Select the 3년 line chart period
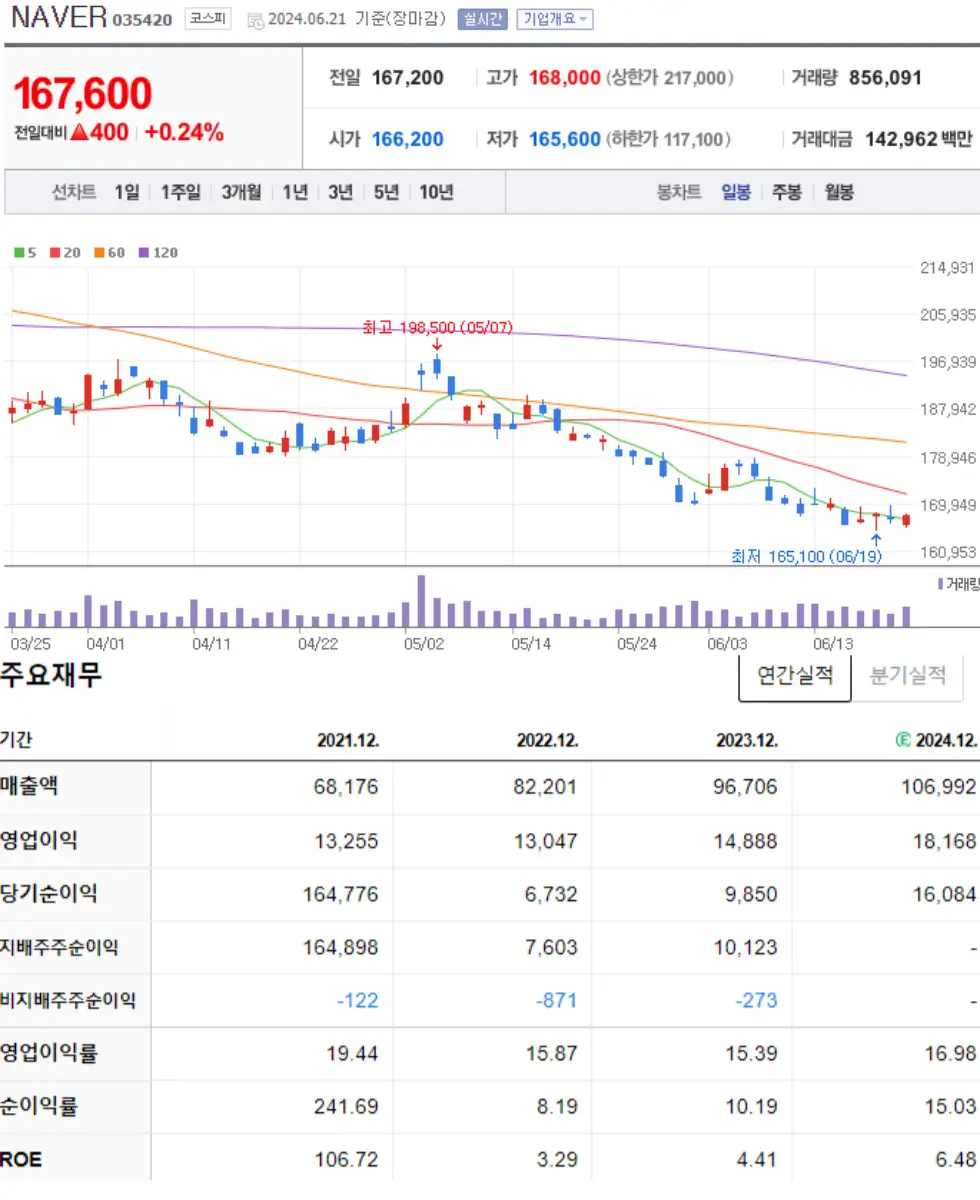 tap(340, 192)
